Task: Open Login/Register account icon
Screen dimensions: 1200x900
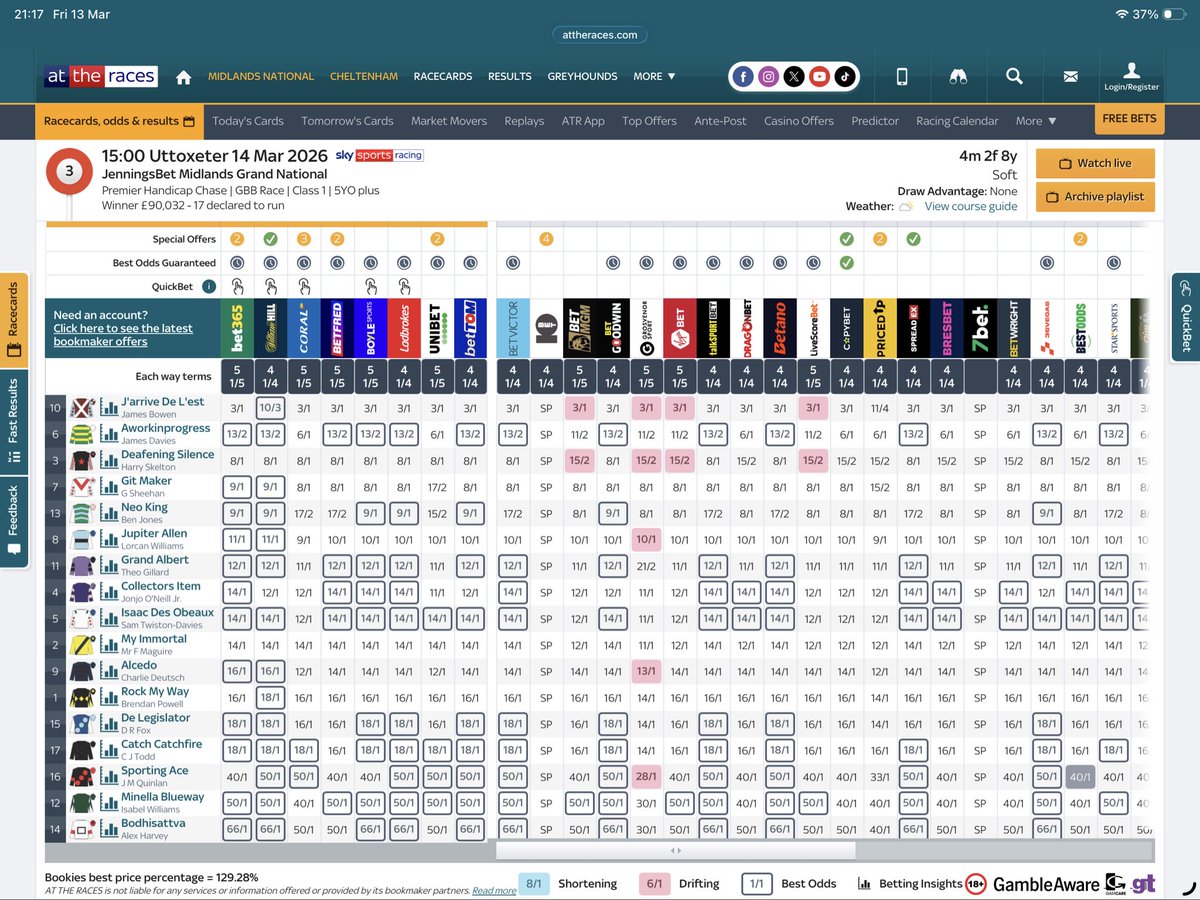Action: pos(1131,76)
